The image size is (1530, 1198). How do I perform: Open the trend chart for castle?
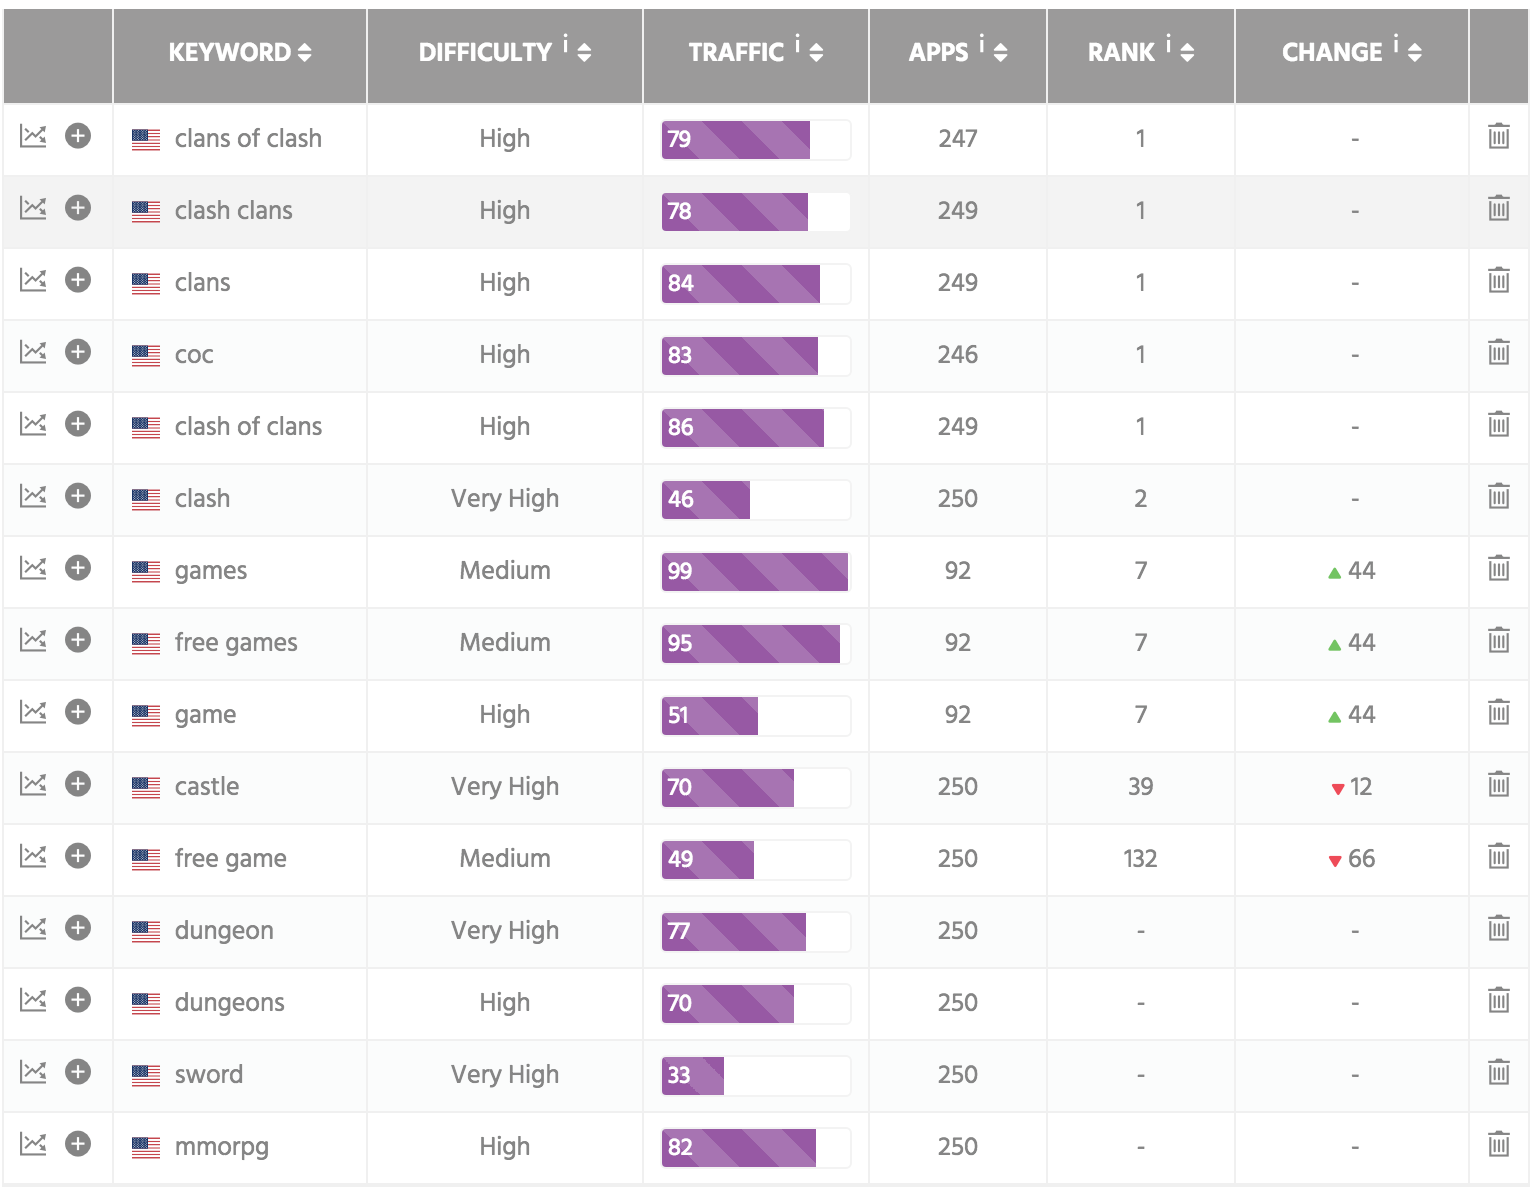coord(33,784)
